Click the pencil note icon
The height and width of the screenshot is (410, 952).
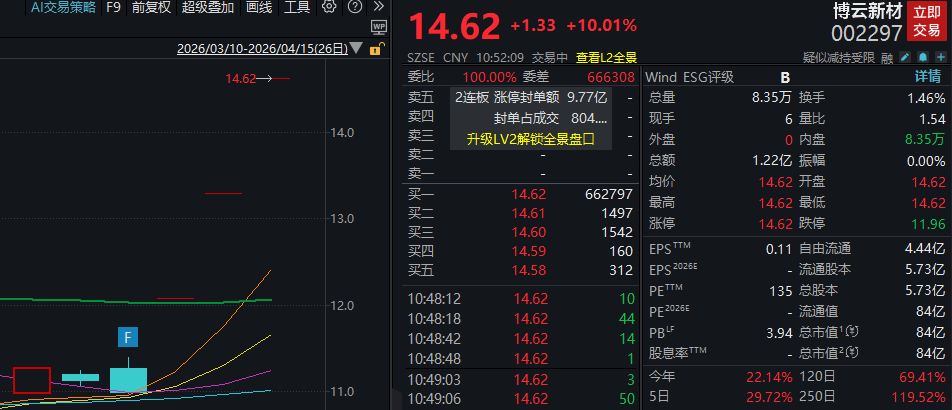[905, 58]
